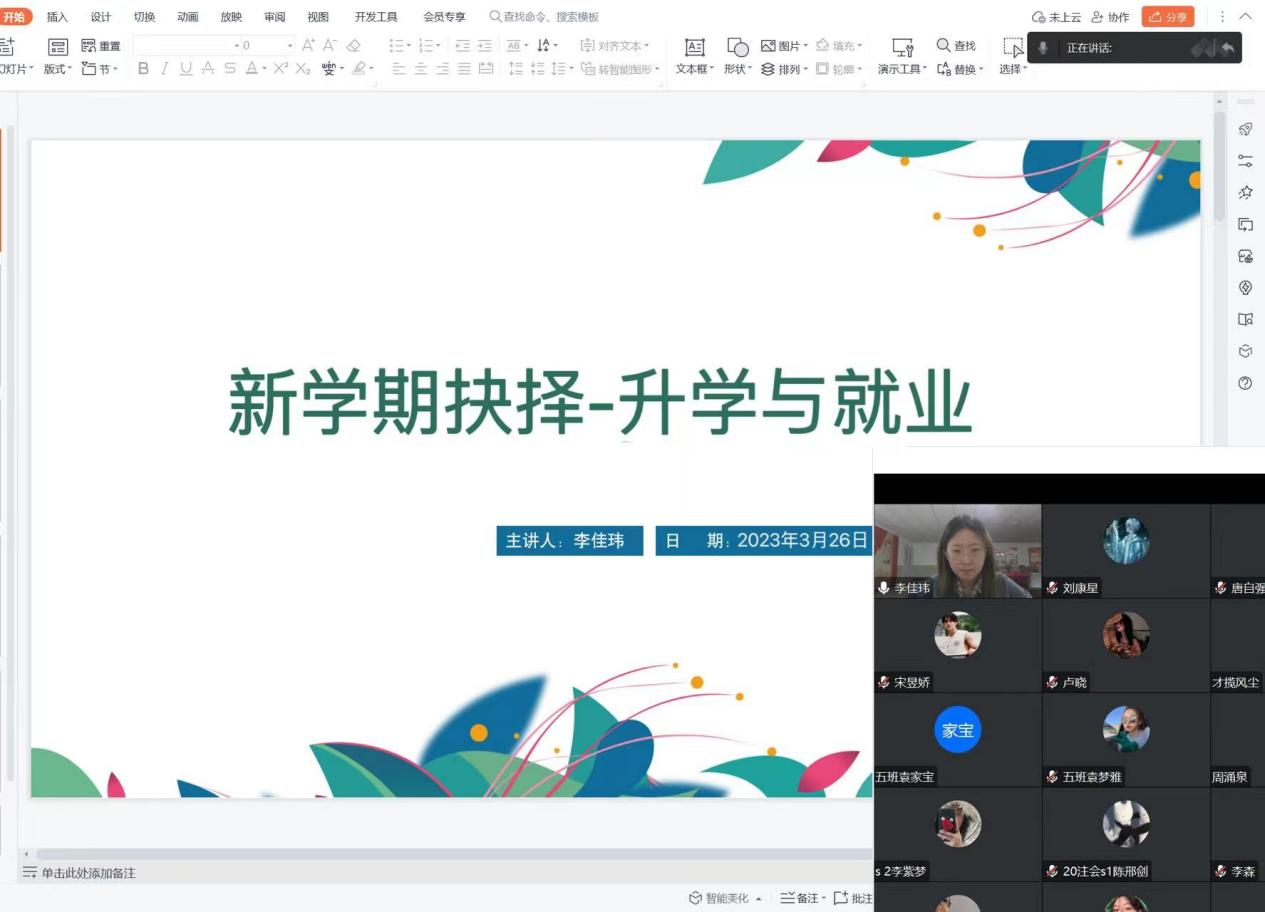Click the 协作 collaborate button
This screenshot has height=912, width=1265.
(1110, 17)
